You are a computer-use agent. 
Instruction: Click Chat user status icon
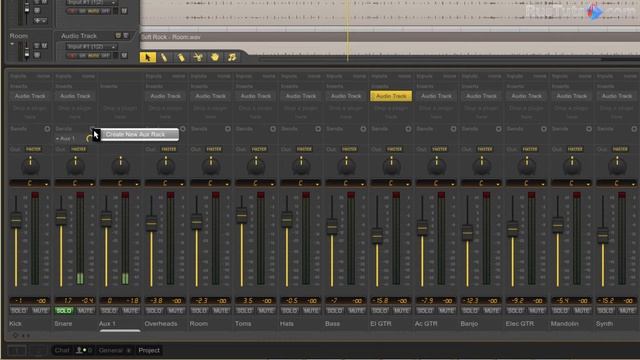click(79, 350)
